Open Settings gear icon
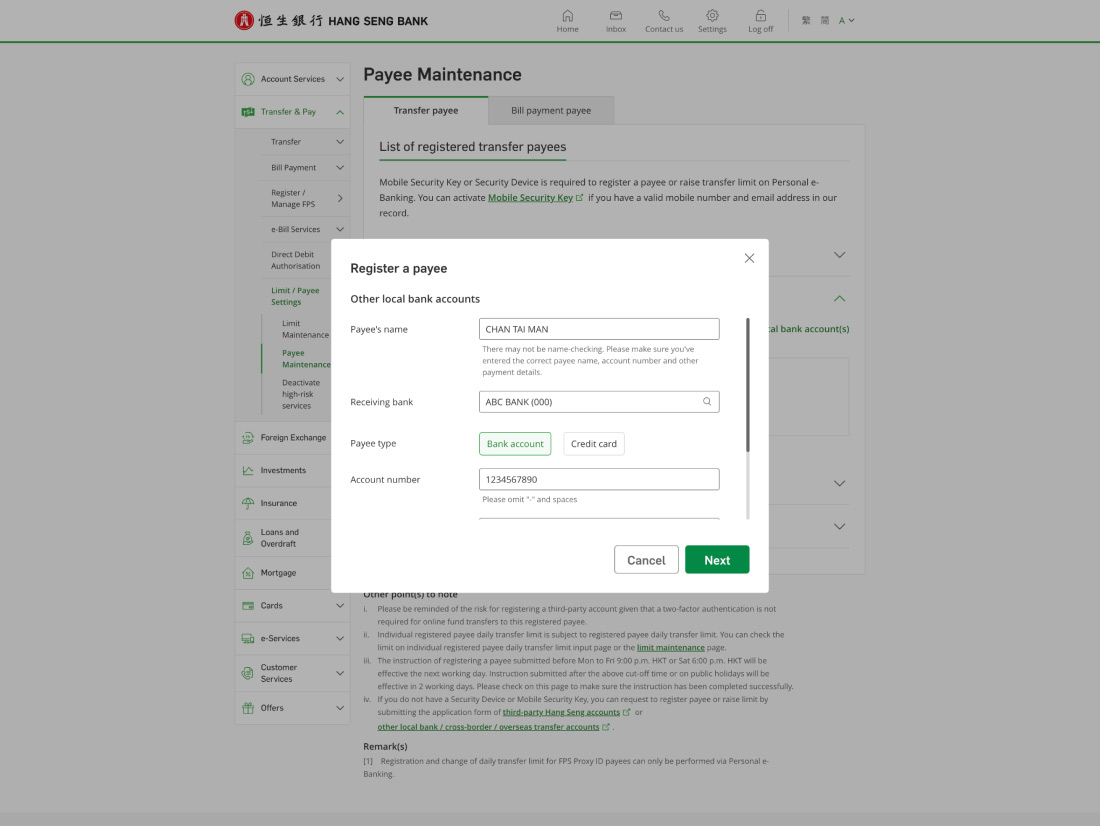This screenshot has height=826, width=1100. tap(712, 16)
